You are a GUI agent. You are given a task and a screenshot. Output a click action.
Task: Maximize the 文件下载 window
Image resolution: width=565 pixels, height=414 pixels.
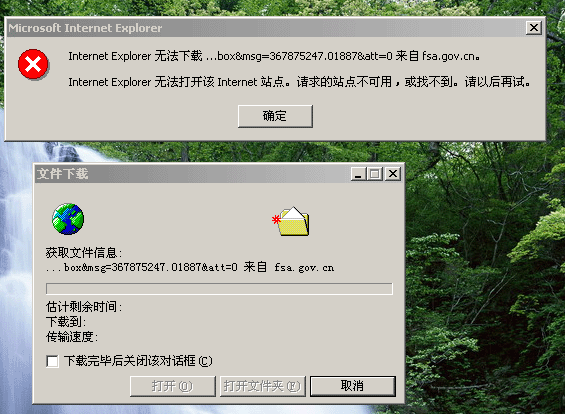pos(375,174)
